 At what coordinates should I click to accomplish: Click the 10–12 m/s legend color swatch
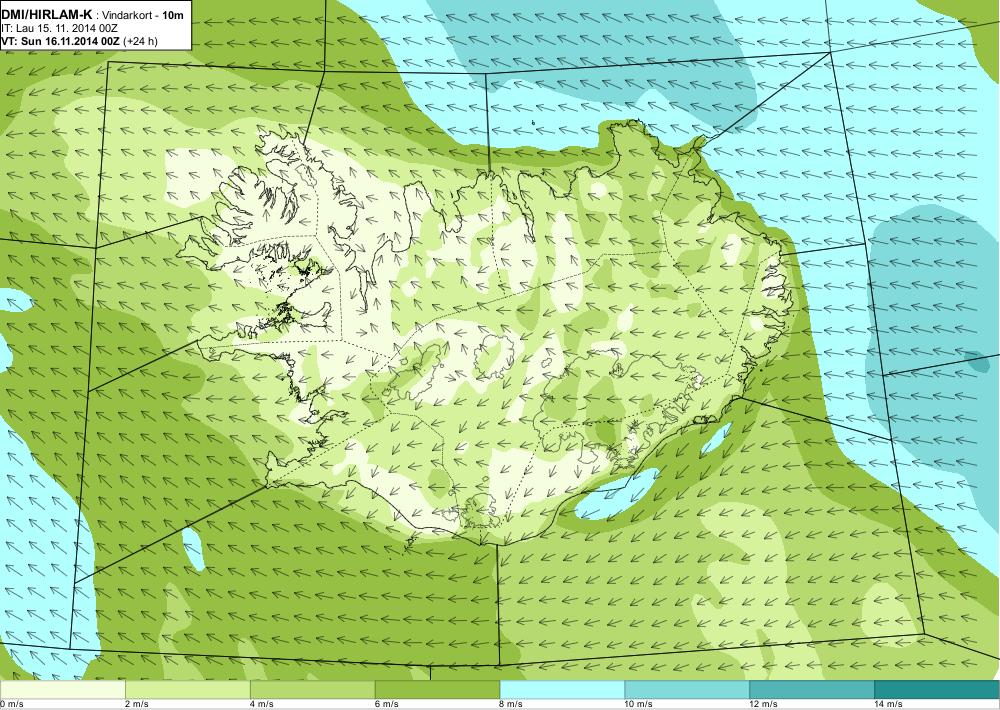click(x=688, y=690)
